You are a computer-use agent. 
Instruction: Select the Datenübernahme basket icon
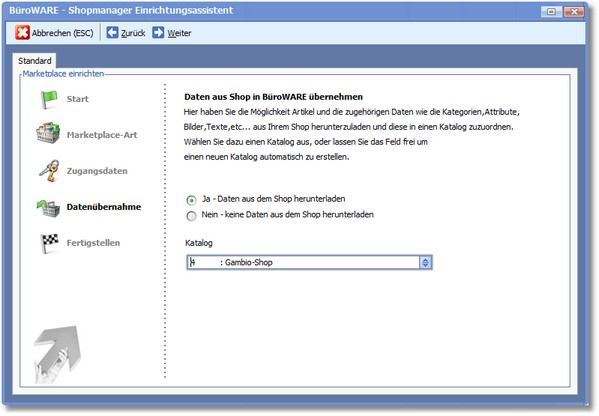[x=49, y=208]
